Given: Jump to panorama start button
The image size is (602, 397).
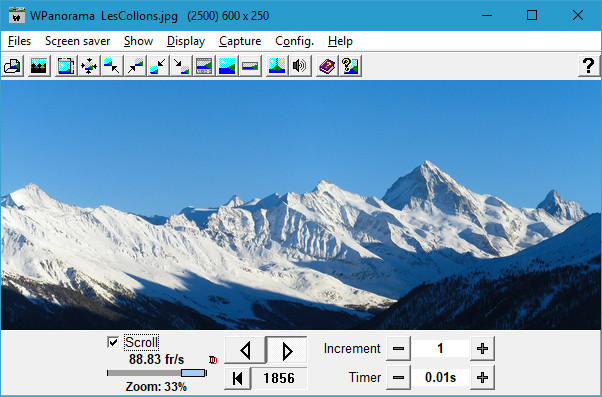Looking at the screenshot, I should (x=237, y=378).
